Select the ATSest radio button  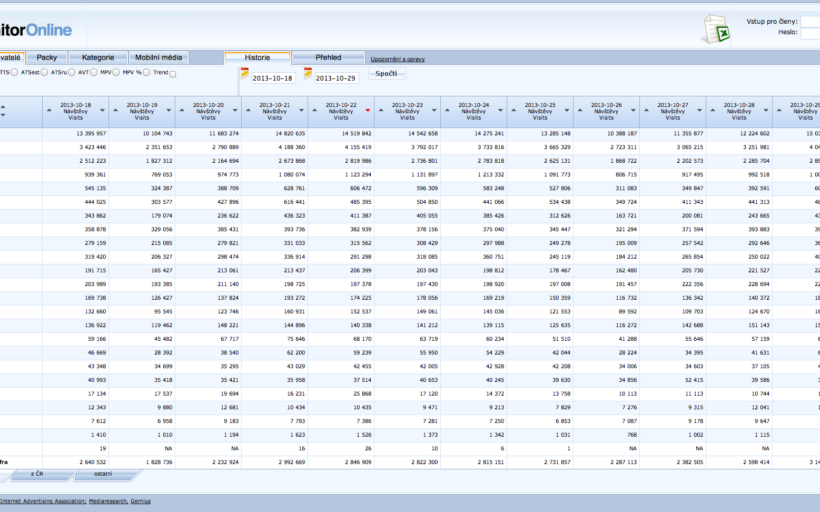(43, 72)
